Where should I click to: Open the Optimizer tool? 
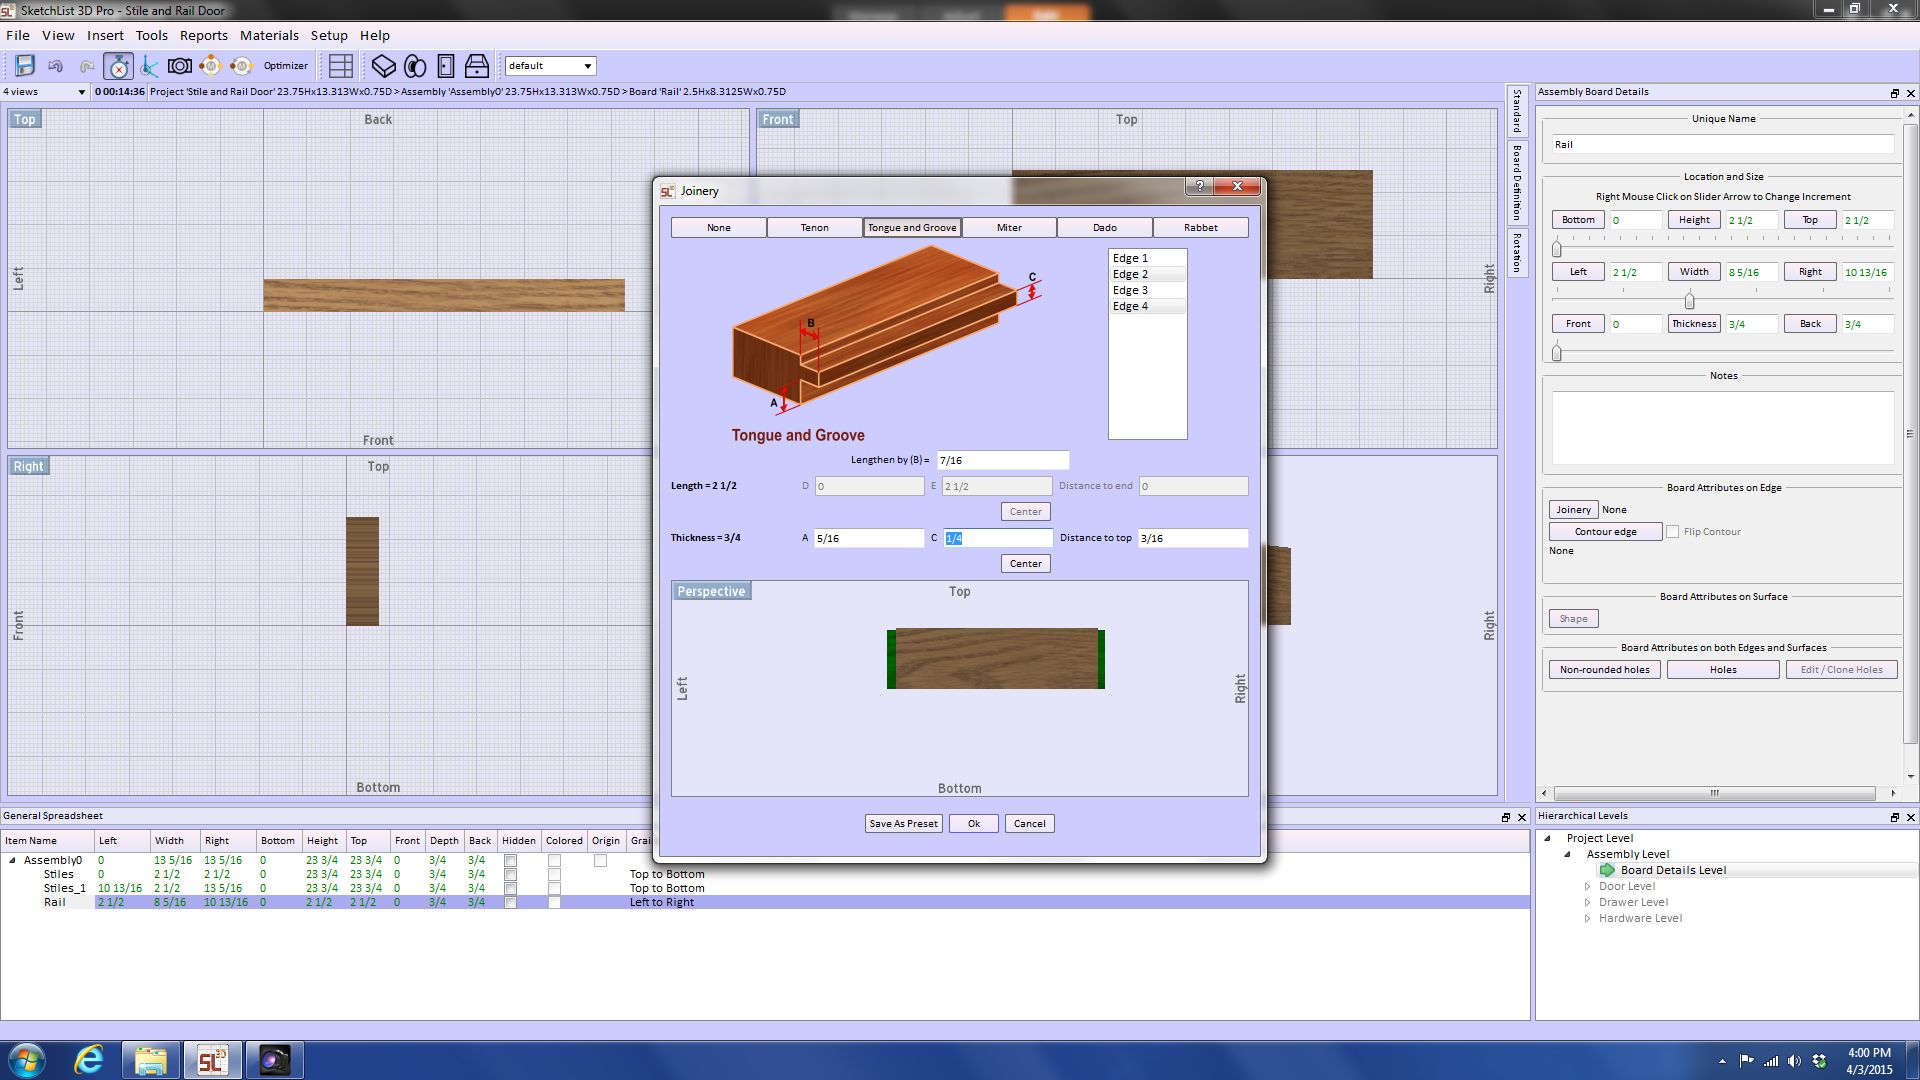[x=286, y=66]
